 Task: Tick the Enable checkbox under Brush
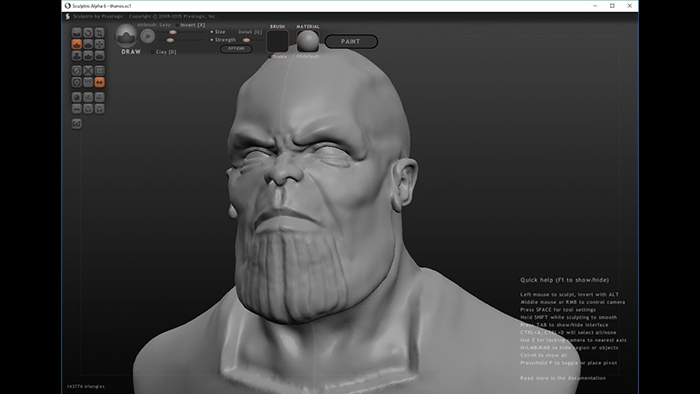[278, 57]
